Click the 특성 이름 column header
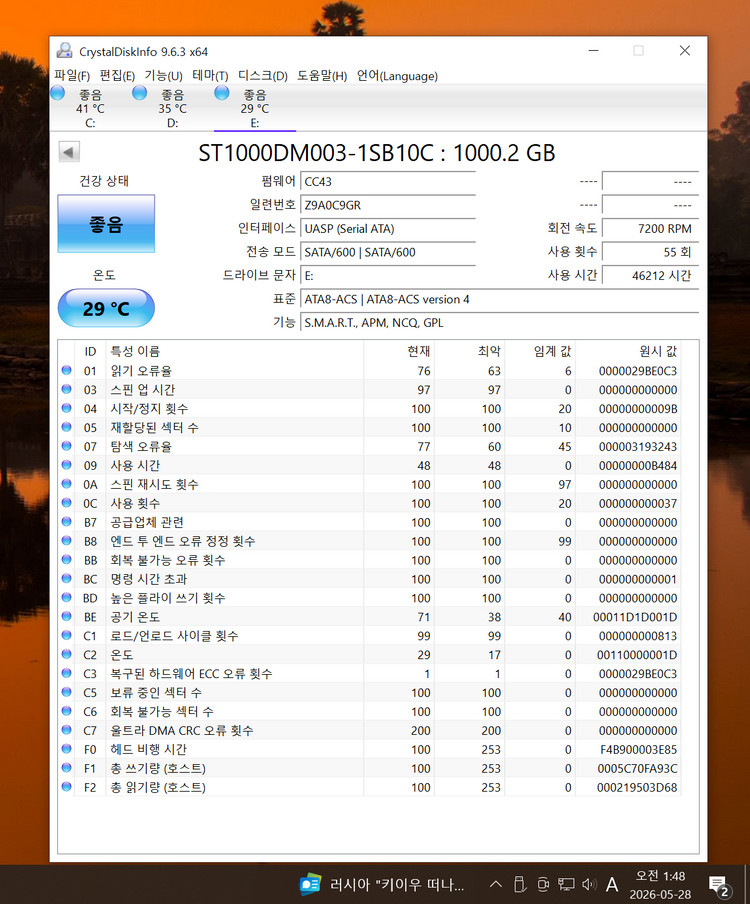This screenshot has height=904, width=750. coord(235,351)
